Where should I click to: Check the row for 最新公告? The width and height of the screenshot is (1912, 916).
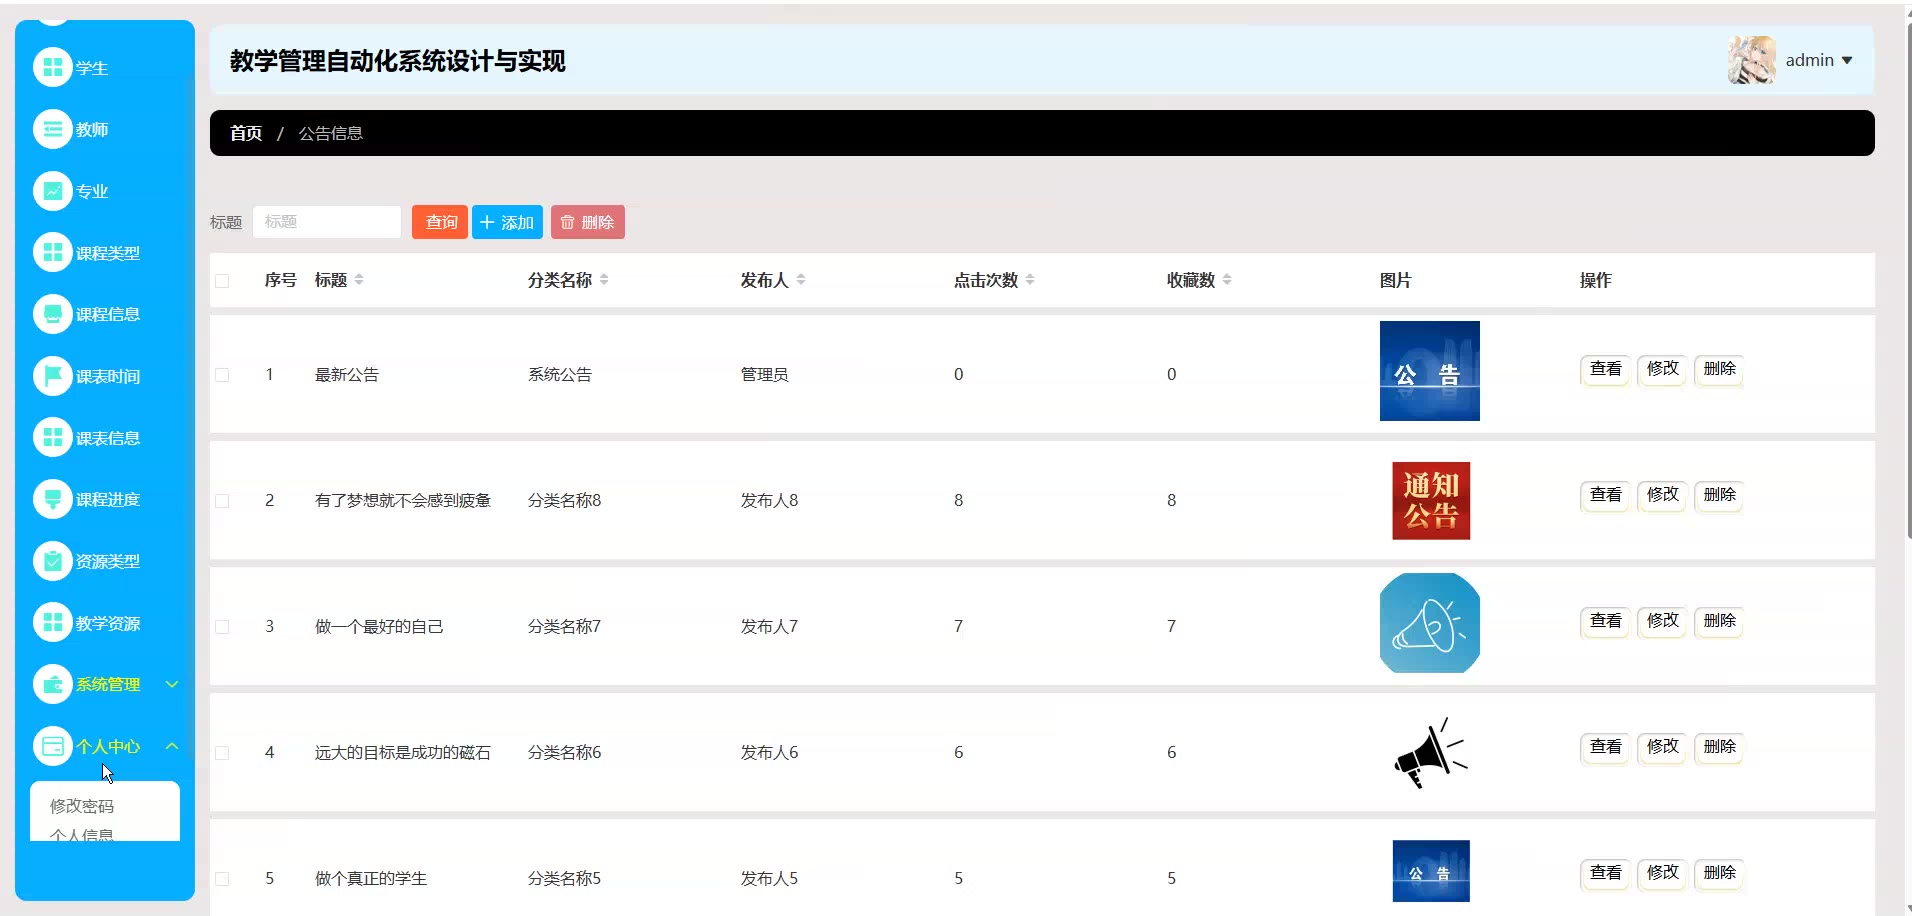[222, 375]
